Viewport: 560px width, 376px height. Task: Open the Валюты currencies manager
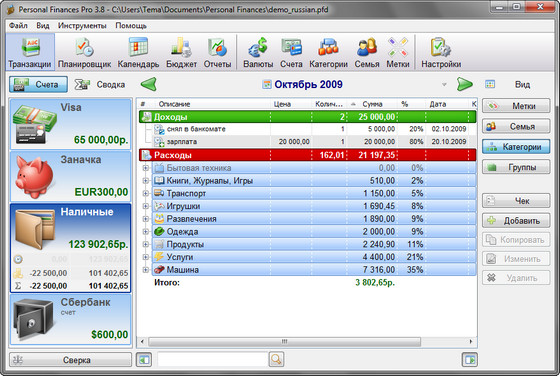[x=258, y=52]
